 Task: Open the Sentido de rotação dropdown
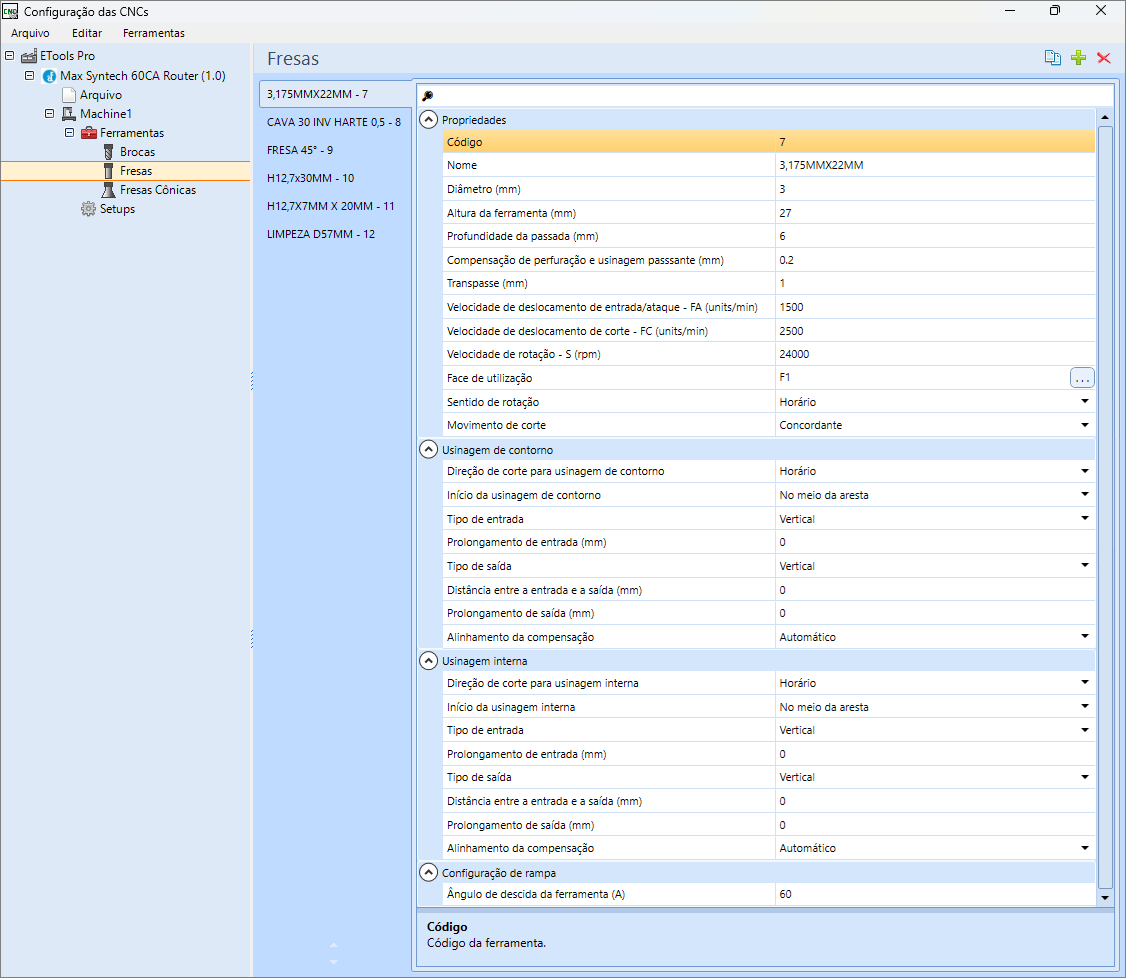[x=1084, y=401]
